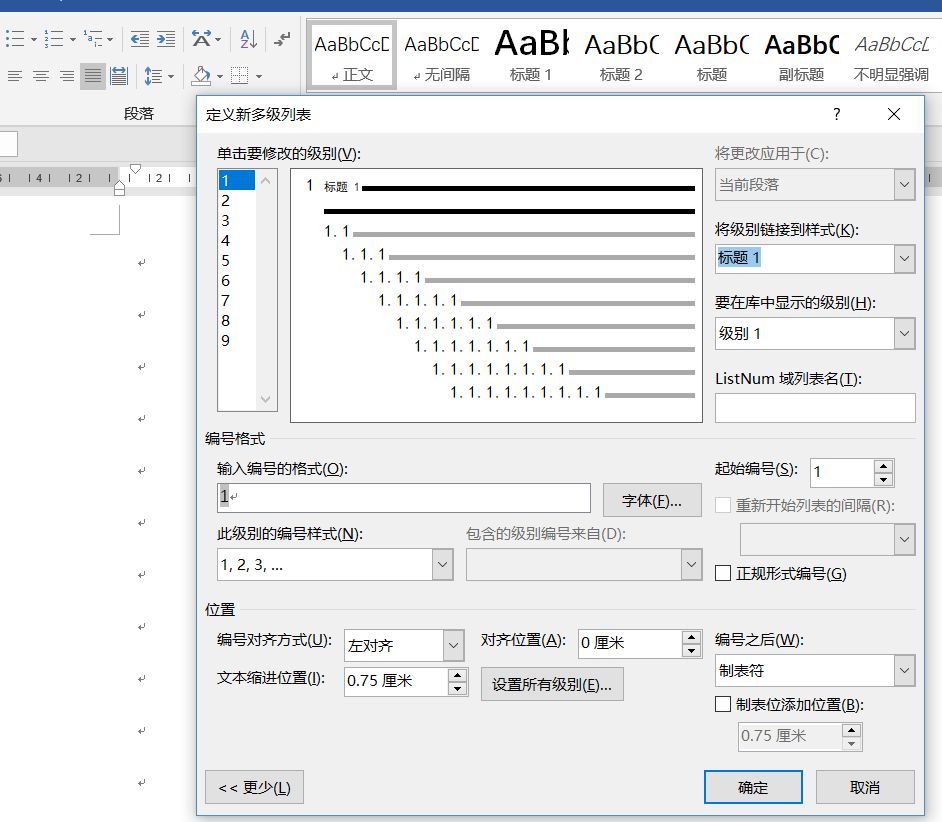Viewport: 942px width, 822px height.
Task: Align text left in ribbon
Action: (14, 76)
